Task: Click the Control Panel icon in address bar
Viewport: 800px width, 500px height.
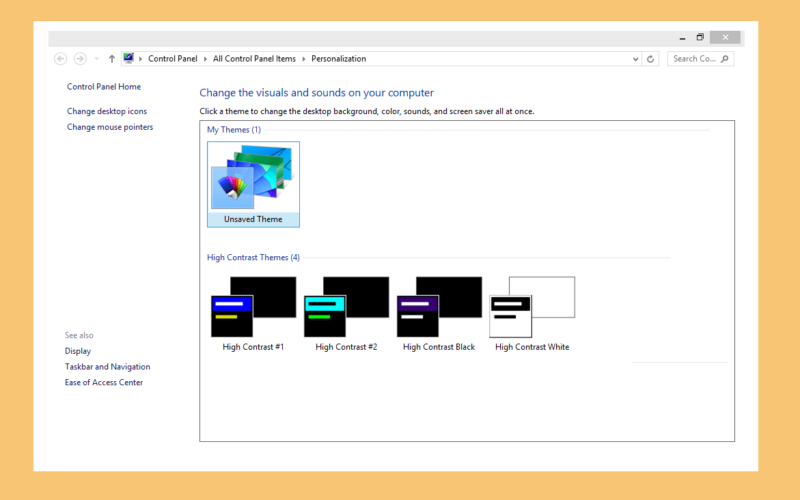Action: (129, 58)
